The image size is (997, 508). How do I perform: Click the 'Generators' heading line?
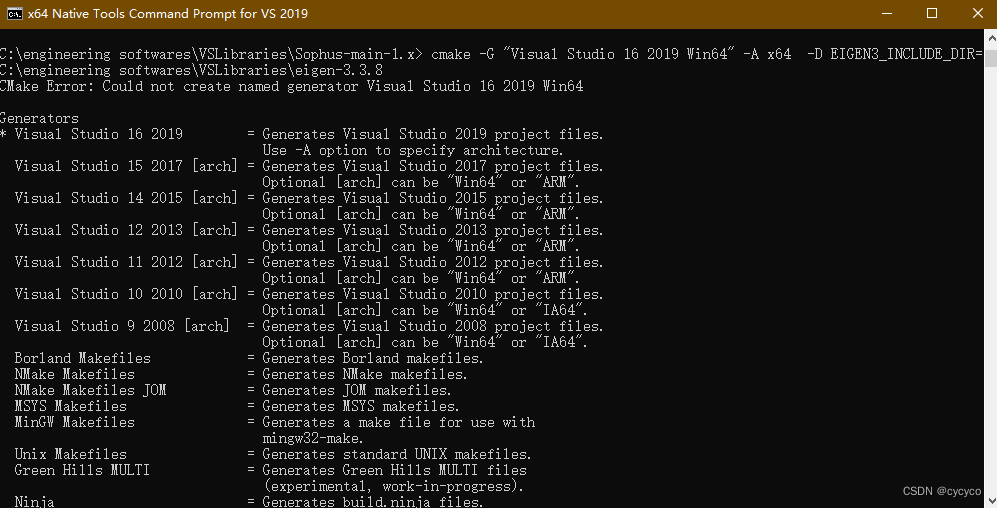click(x=39, y=118)
